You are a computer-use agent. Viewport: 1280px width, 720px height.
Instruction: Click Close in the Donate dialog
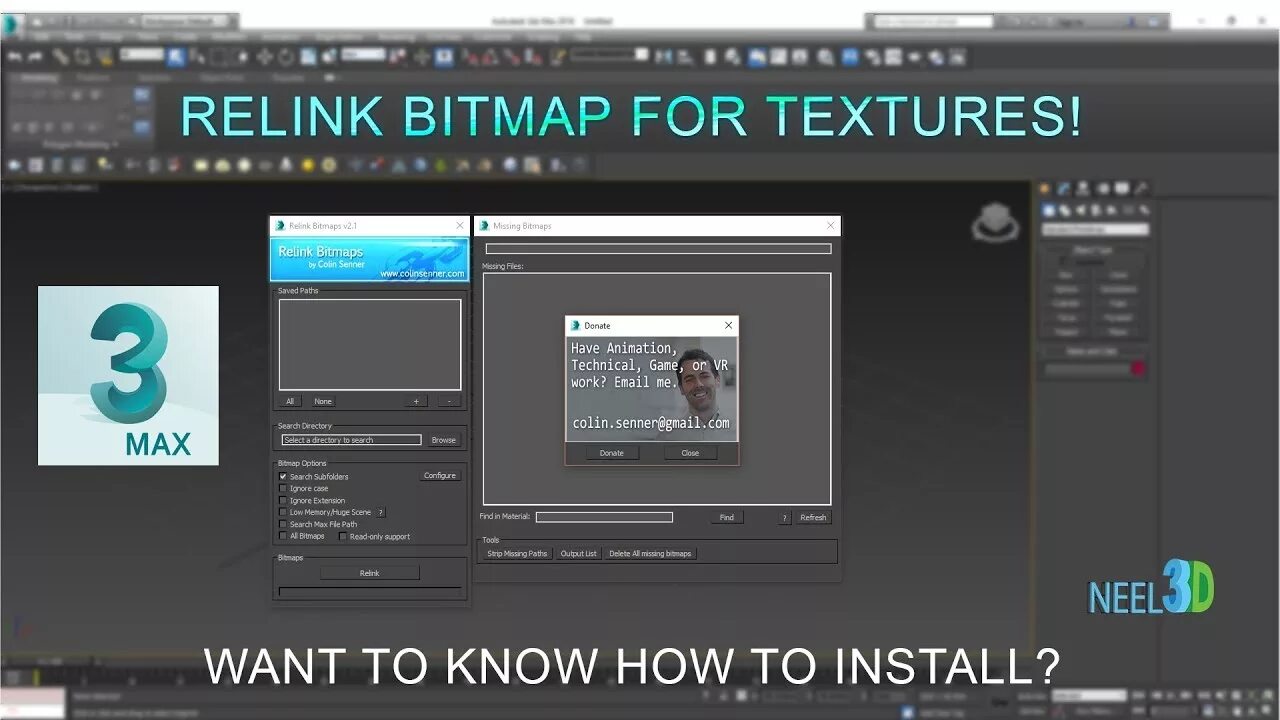(690, 453)
